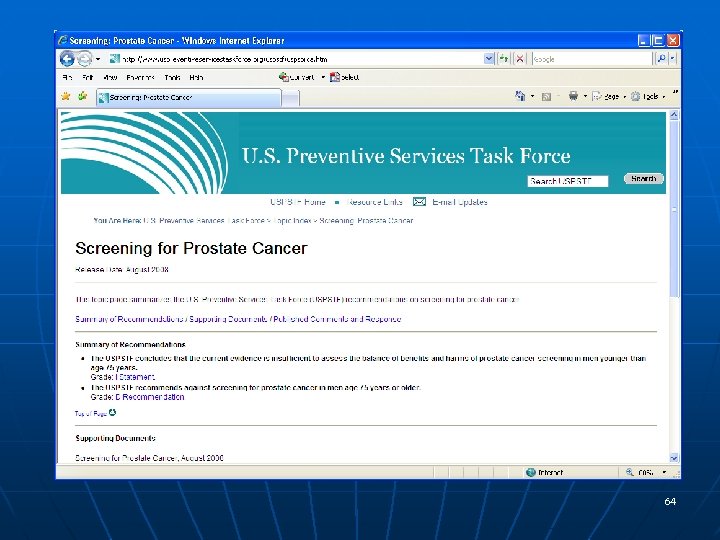
Task: Click the Release Date August 2008 text
Action: pos(122,270)
